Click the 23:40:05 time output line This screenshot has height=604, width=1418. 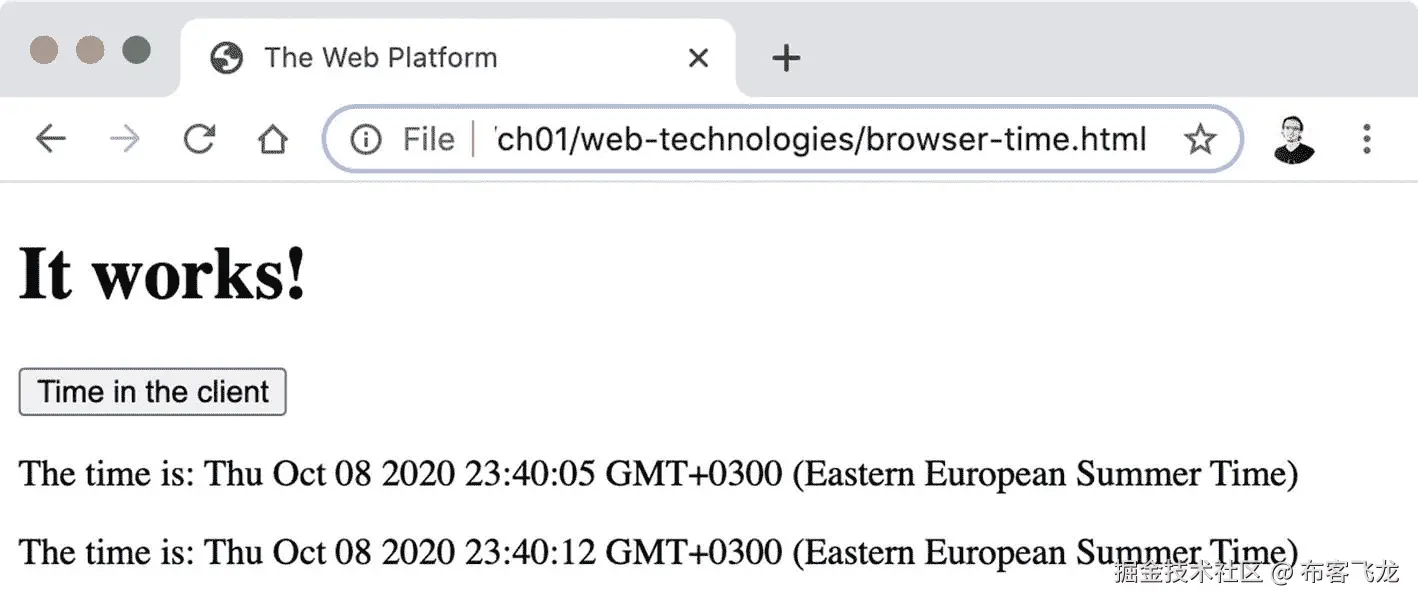(658, 472)
